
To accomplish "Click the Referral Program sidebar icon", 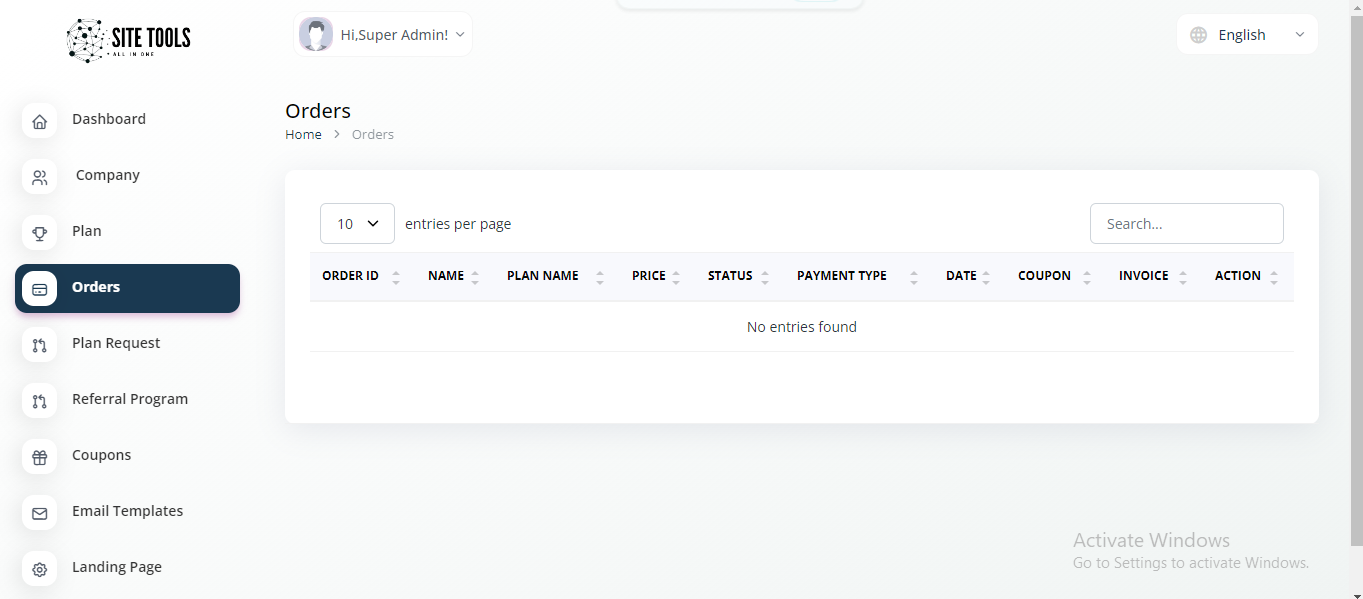I will coord(39,402).
